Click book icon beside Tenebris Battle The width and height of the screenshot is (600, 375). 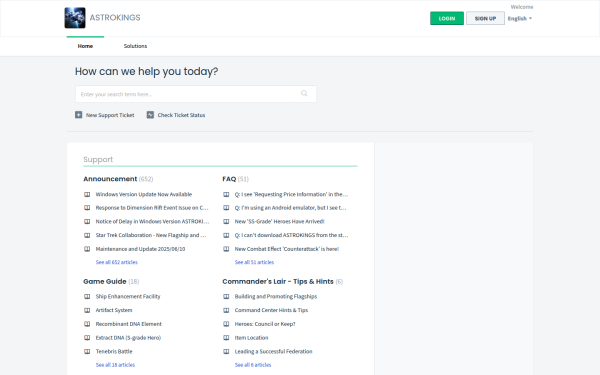(x=87, y=352)
